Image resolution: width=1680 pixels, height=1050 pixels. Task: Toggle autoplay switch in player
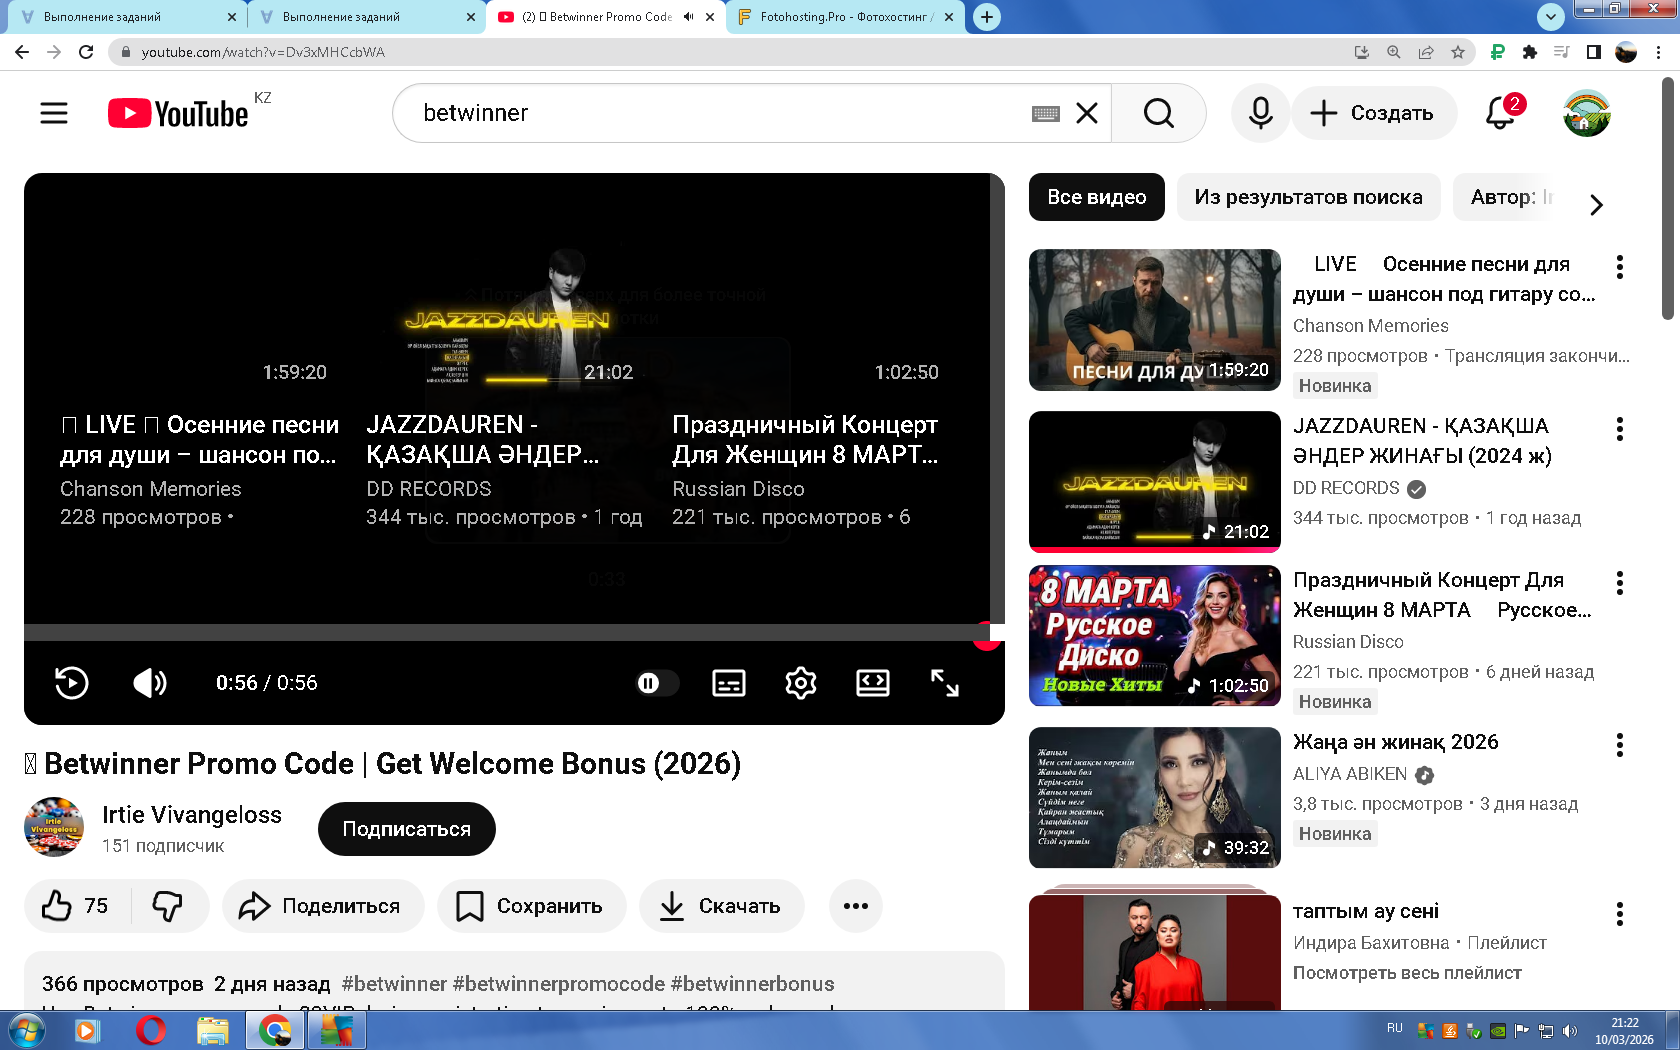click(656, 683)
